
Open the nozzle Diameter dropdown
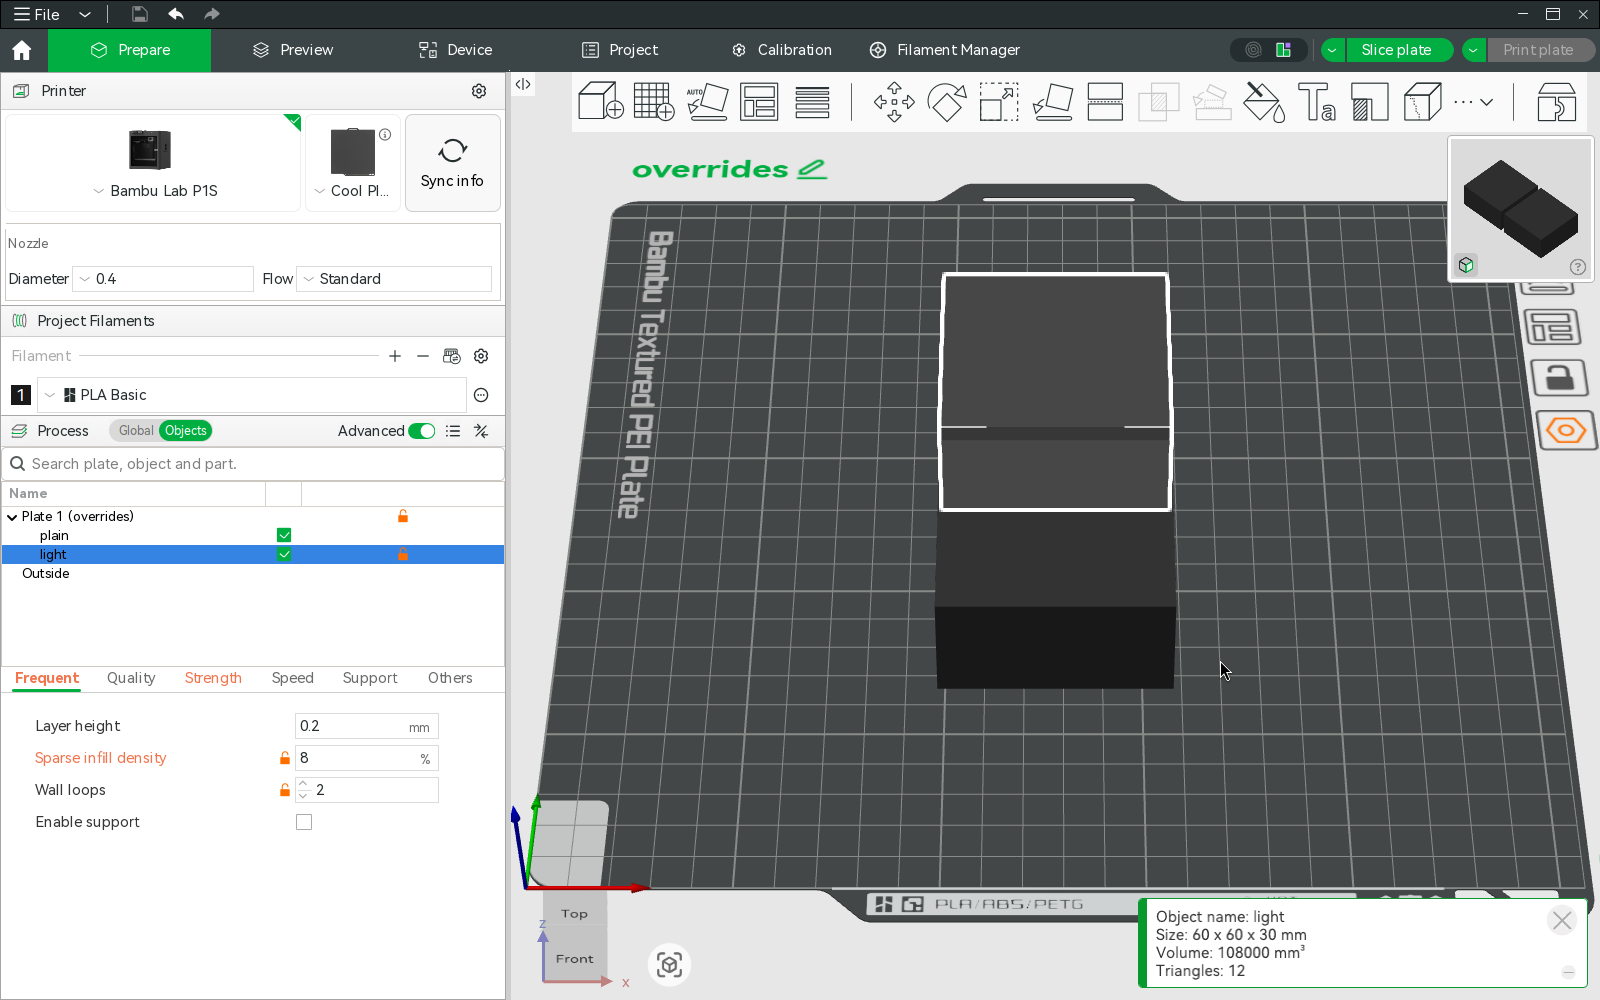(x=163, y=279)
